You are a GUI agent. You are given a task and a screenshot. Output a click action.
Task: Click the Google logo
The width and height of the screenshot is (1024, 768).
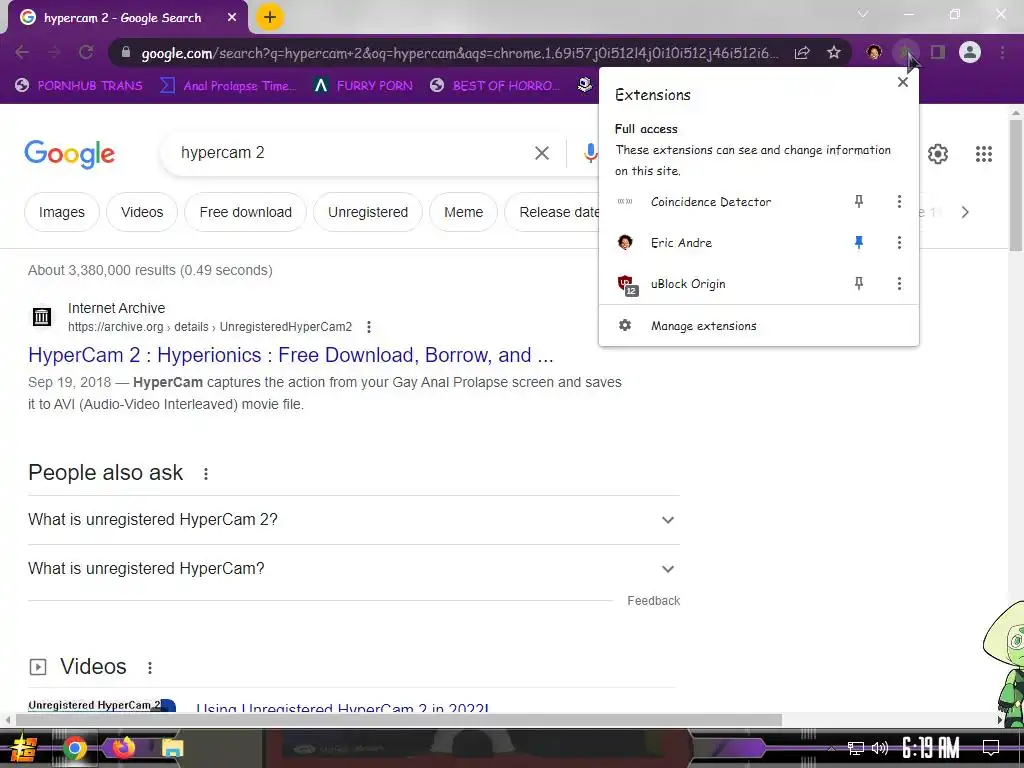(x=69, y=154)
